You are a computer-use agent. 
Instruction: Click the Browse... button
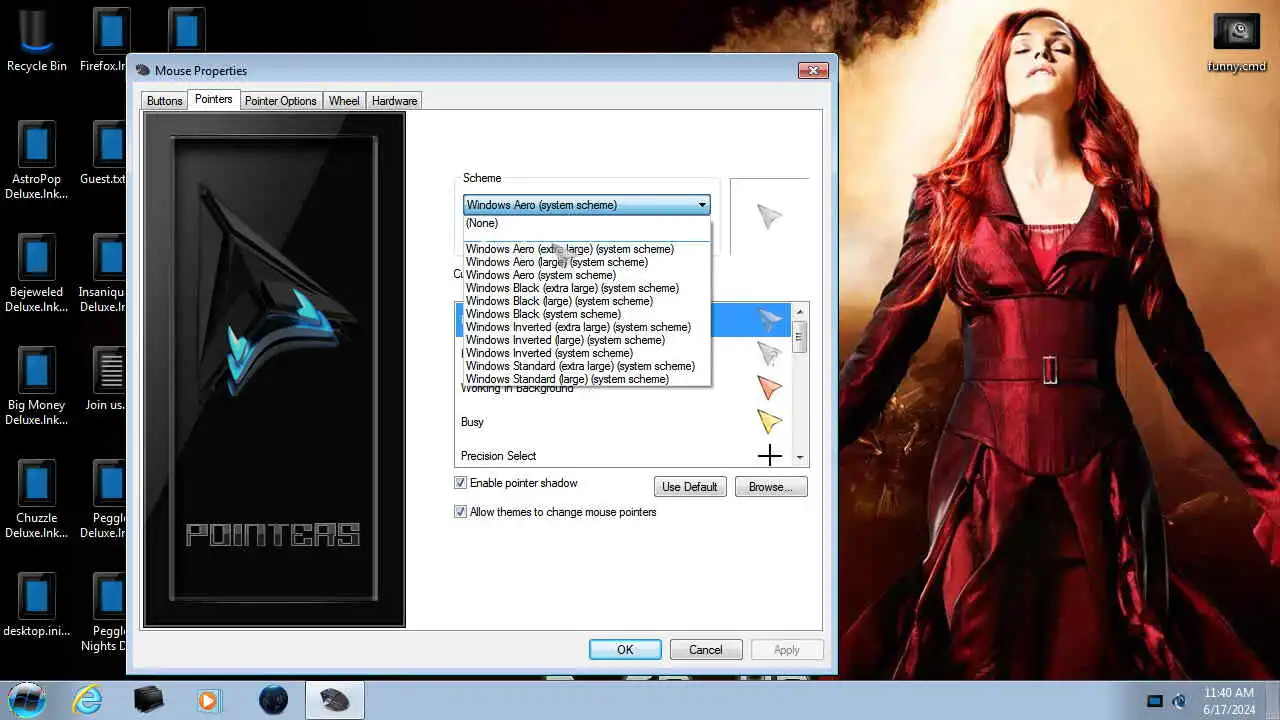tap(771, 487)
